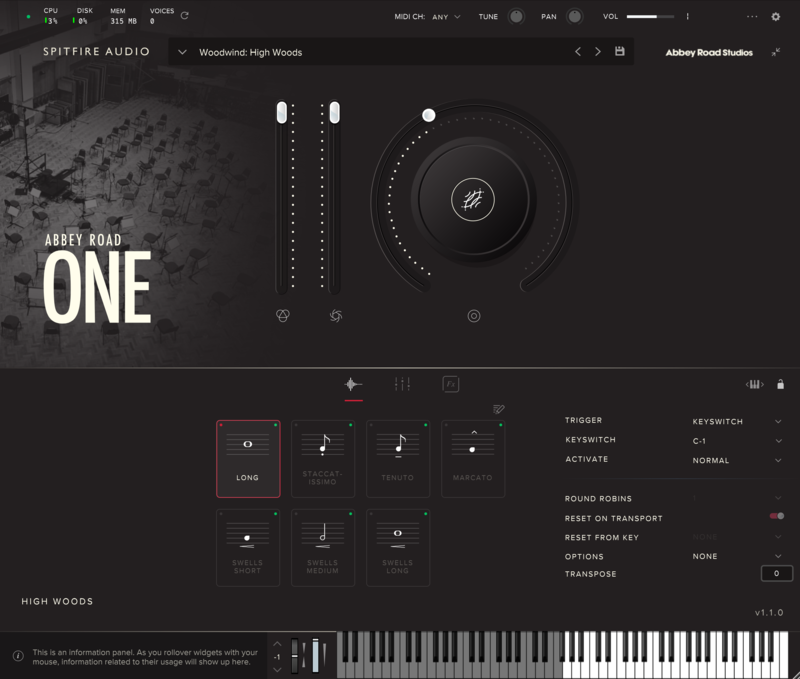Screen dimensions: 800x679
Task: Click the edit techniques pencil icon
Action: 498,409
